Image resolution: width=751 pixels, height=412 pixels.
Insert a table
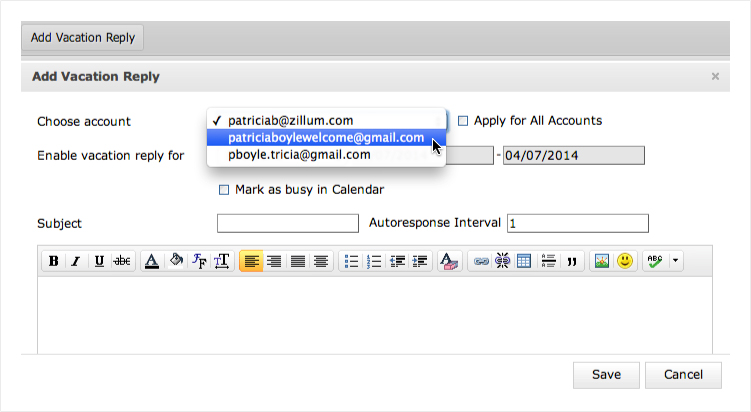point(524,261)
